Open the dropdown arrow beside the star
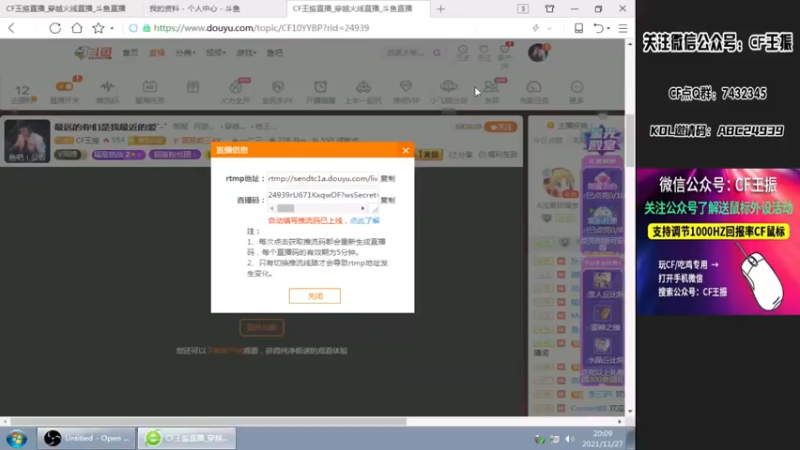Screen dimensions: 800x450 [x=112, y=29]
